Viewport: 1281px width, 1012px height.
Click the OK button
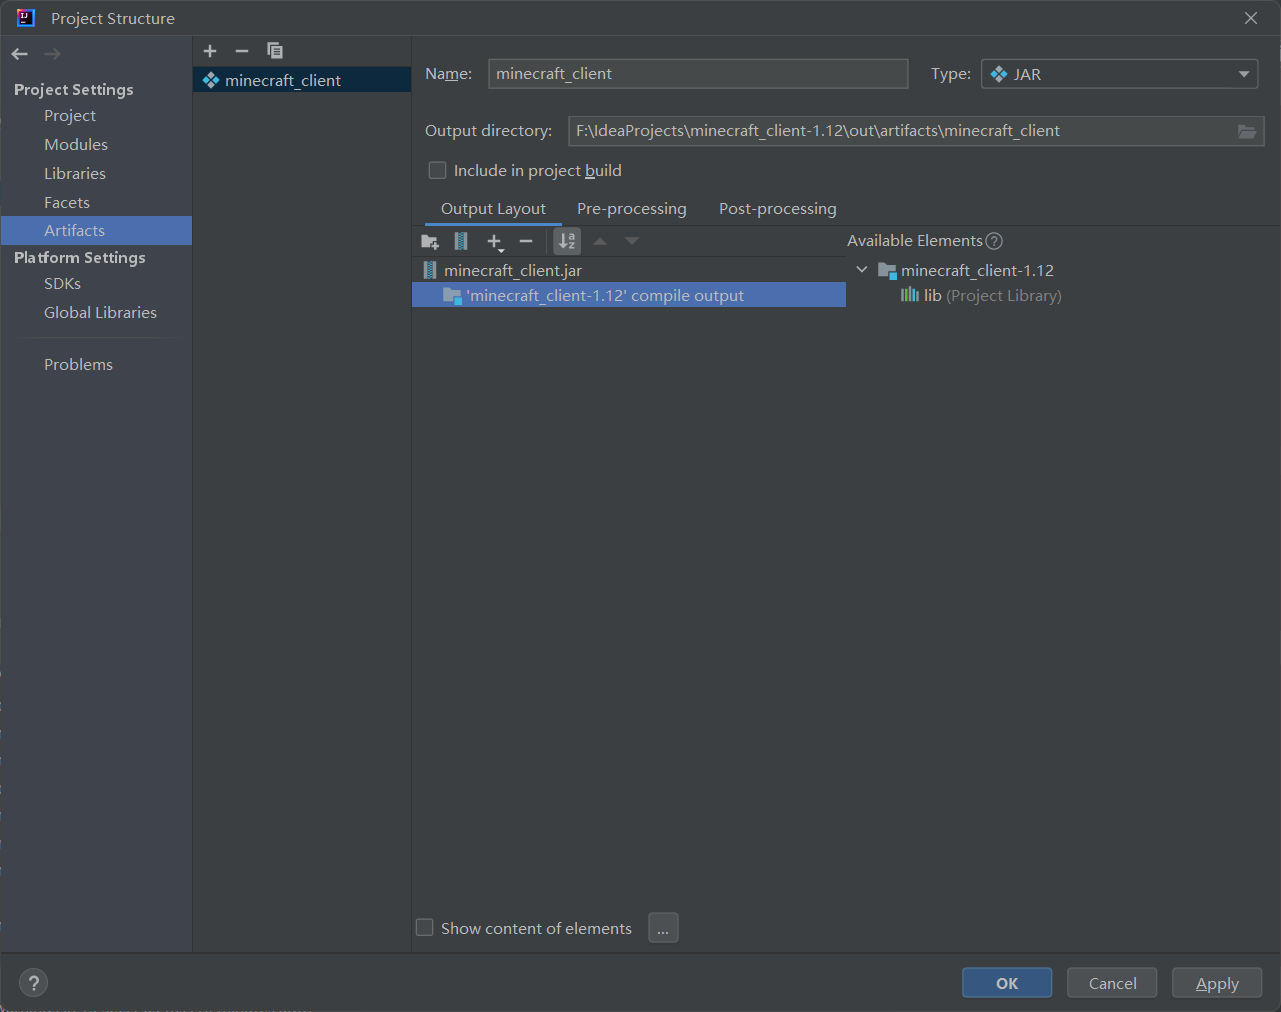coord(1007,983)
